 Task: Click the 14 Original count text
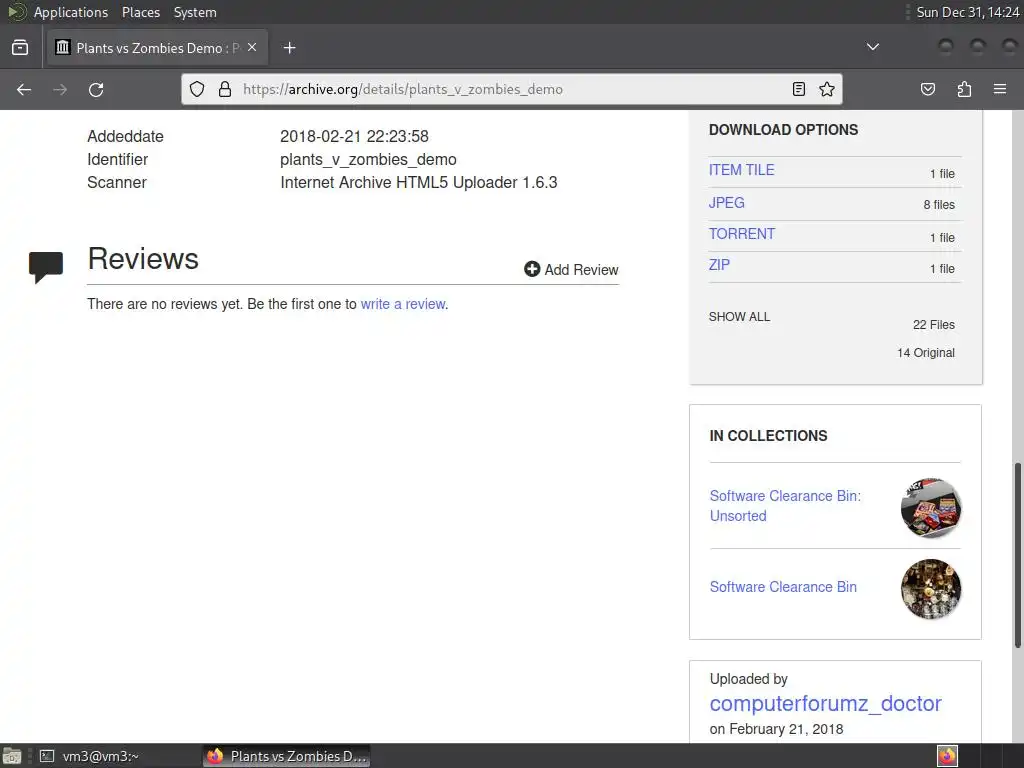(925, 353)
